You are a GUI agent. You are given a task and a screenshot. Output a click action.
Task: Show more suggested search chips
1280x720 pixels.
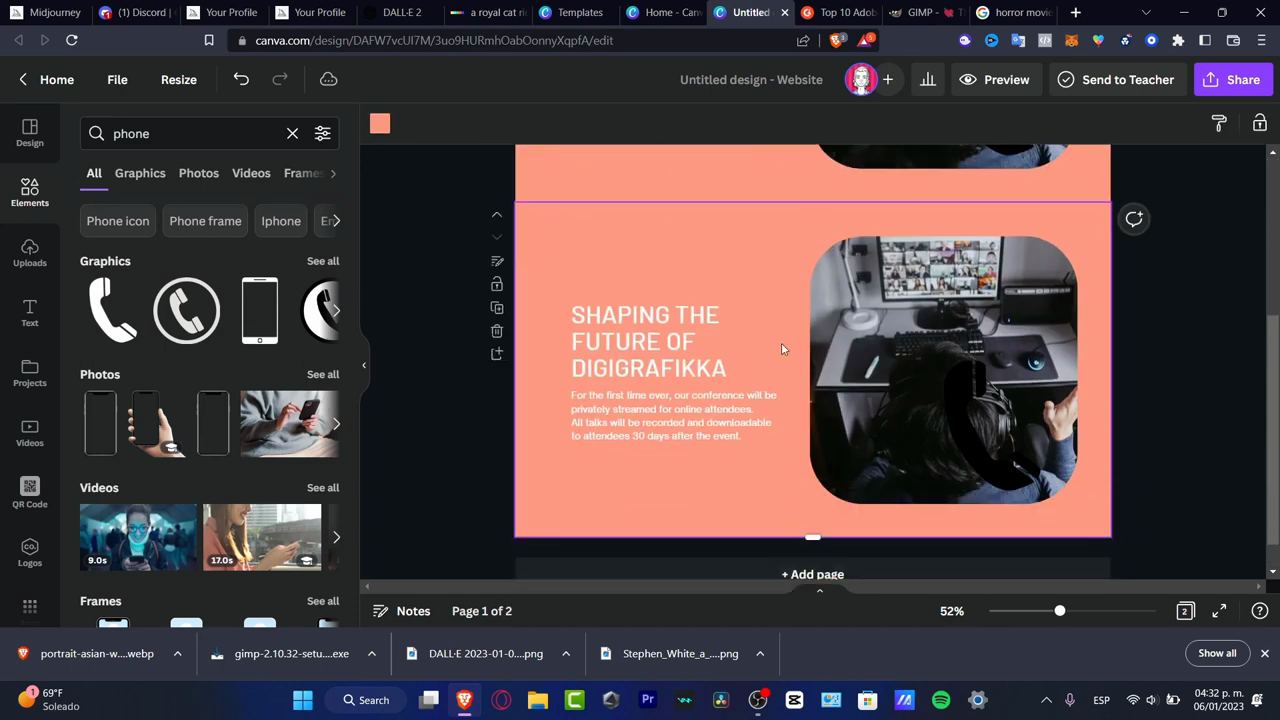coord(336,221)
